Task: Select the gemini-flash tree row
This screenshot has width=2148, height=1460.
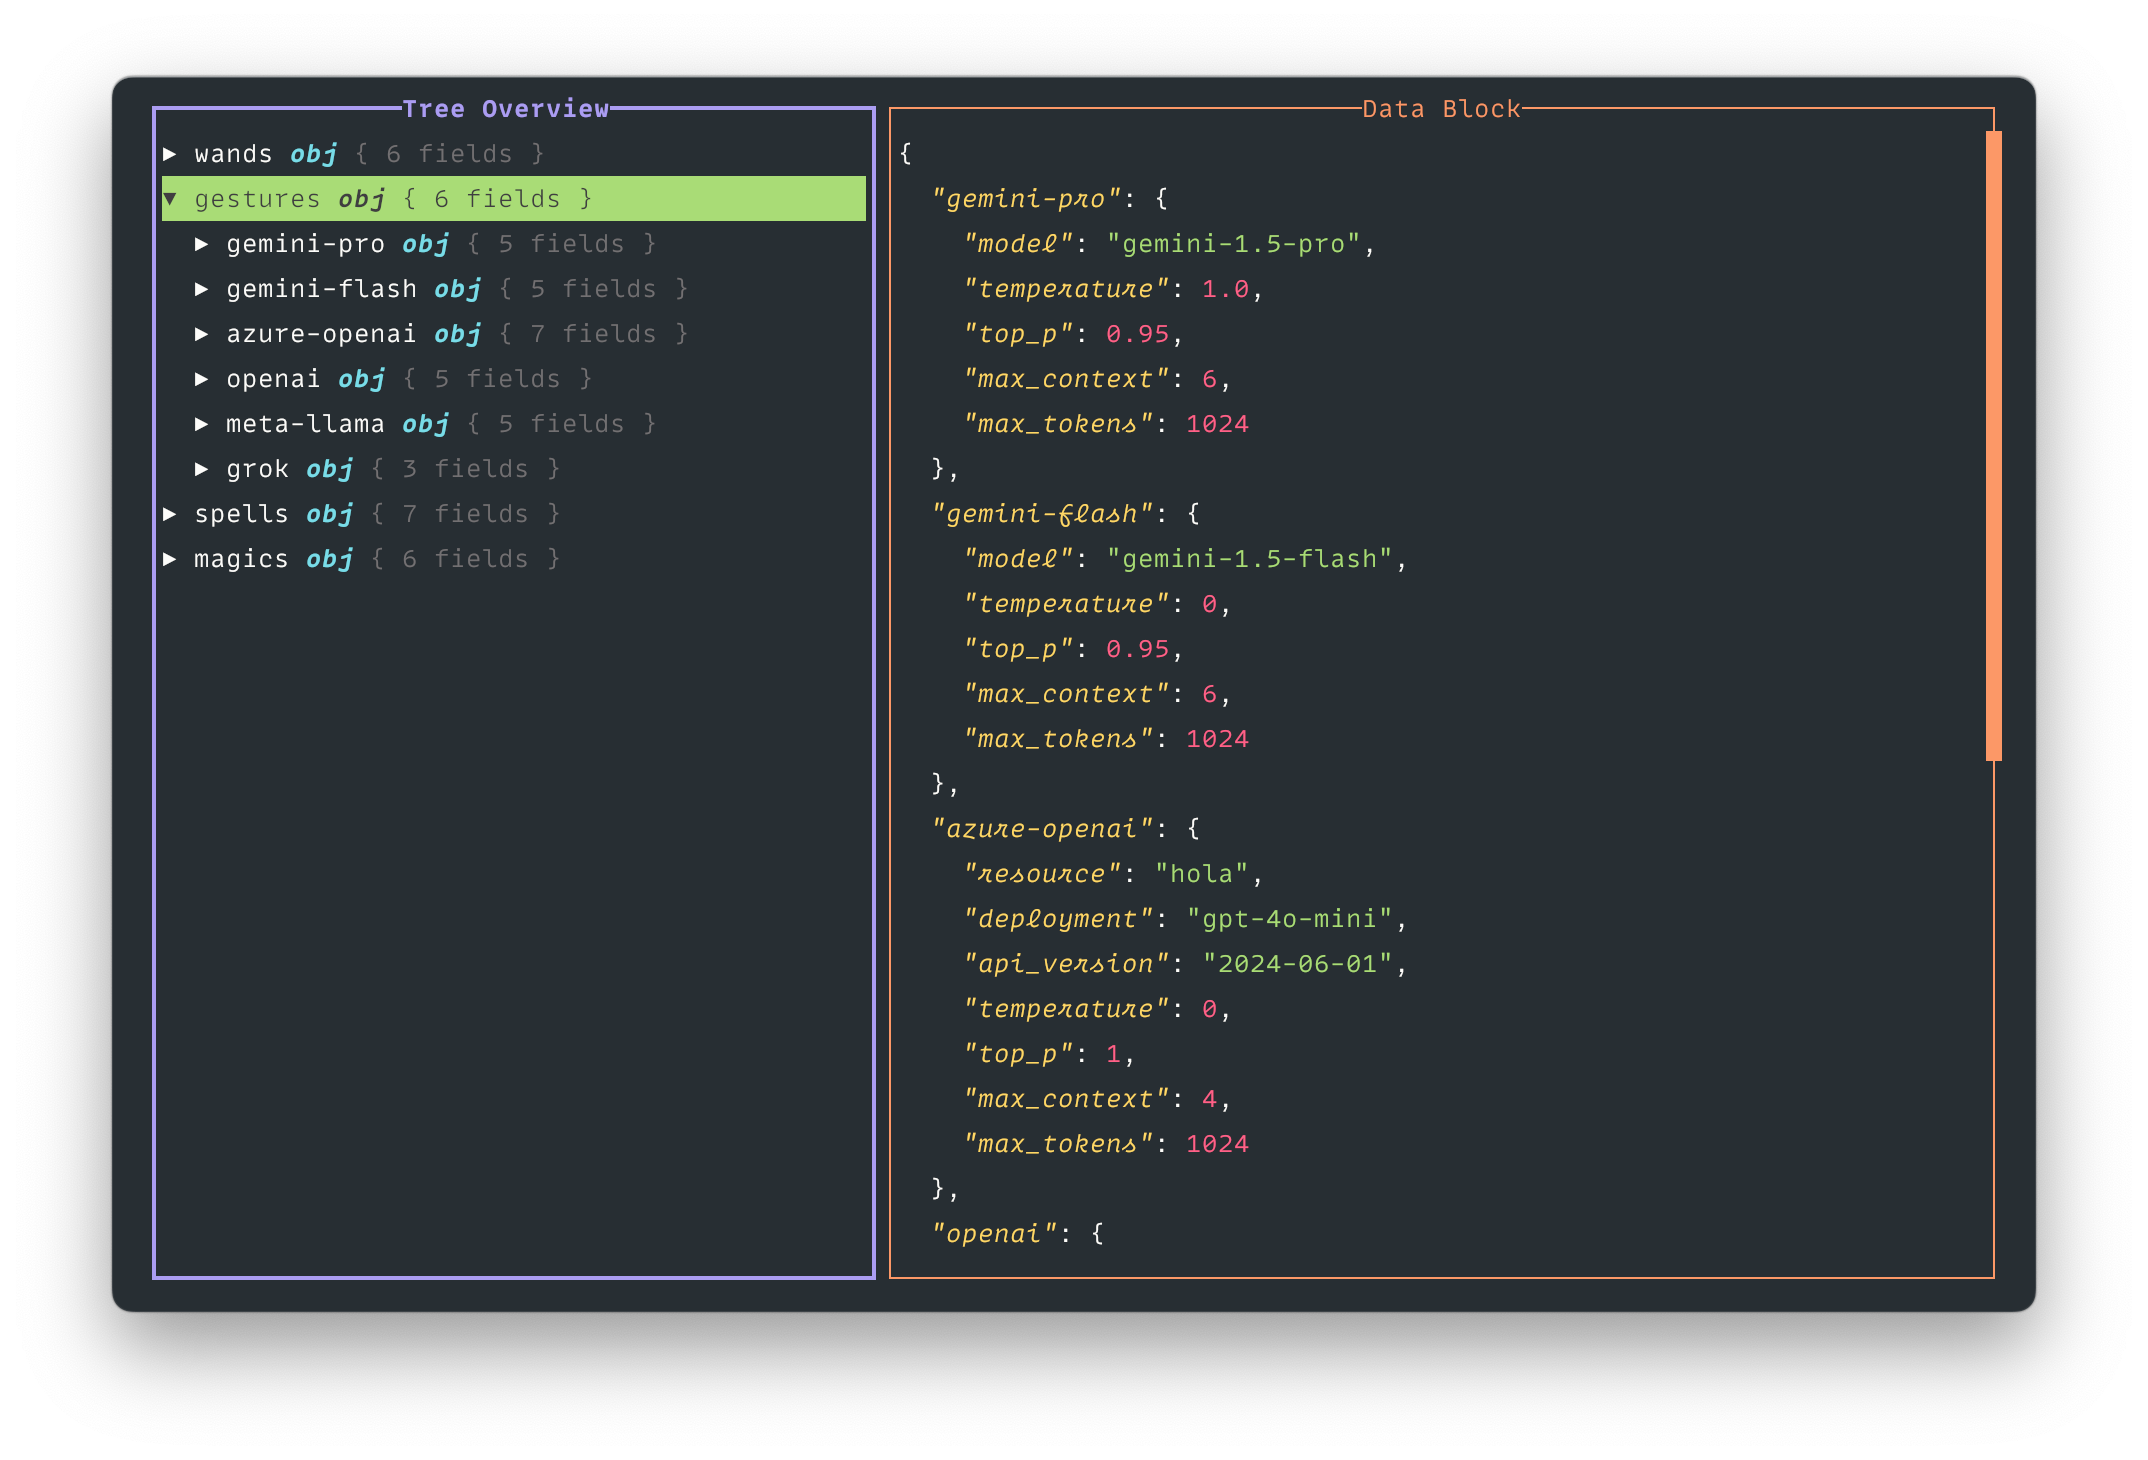Action: point(514,289)
